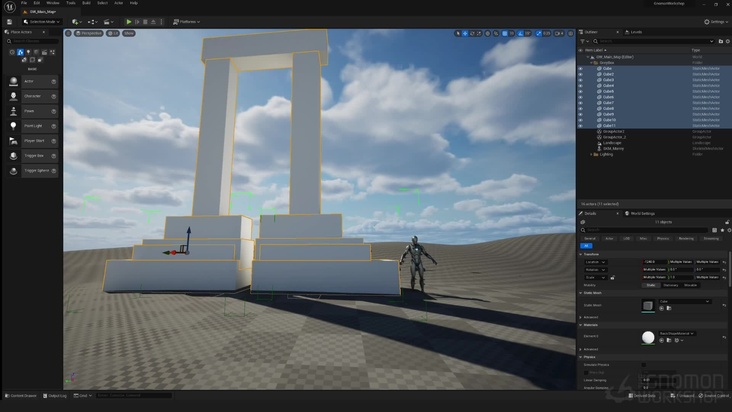The height and width of the screenshot is (412, 732).
Task: Click the green Play button
Action: point(129,21)
